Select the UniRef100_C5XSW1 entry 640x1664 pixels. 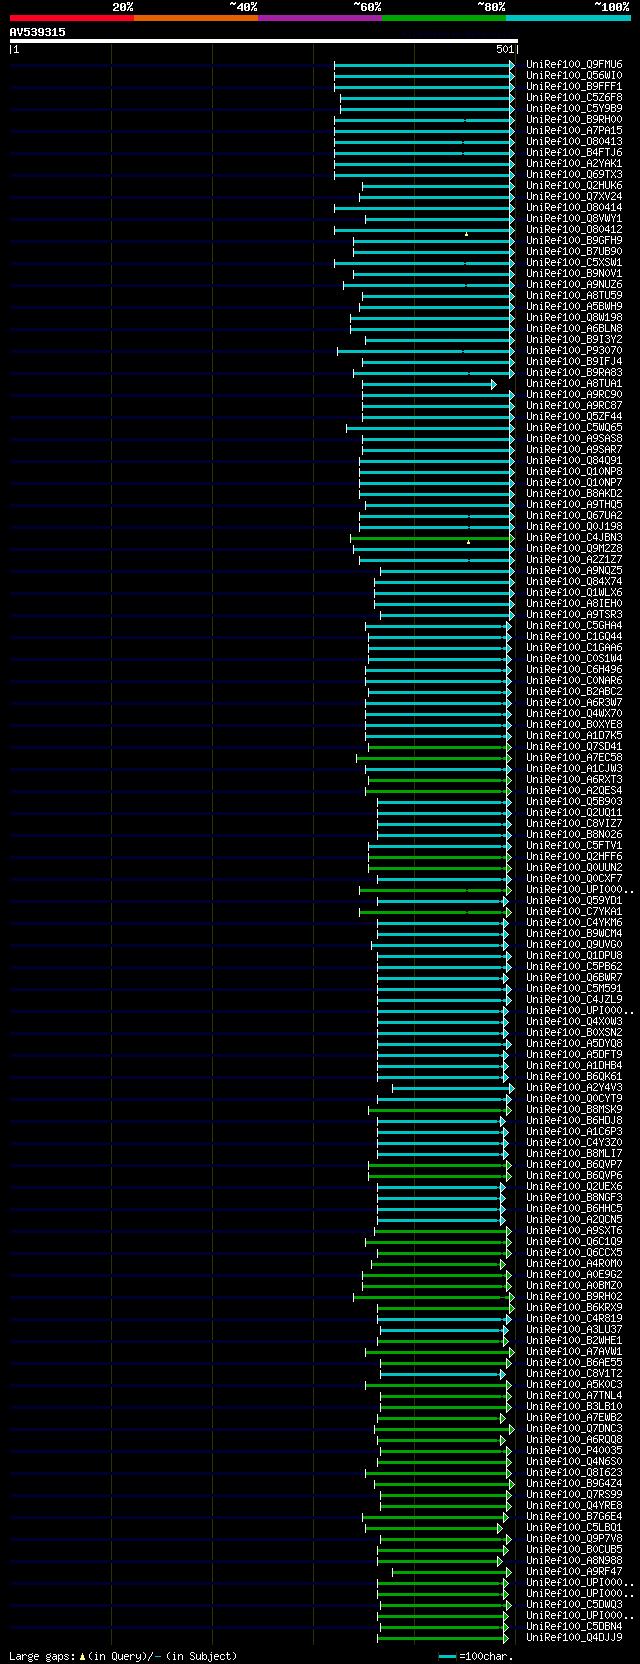[574, 262]
